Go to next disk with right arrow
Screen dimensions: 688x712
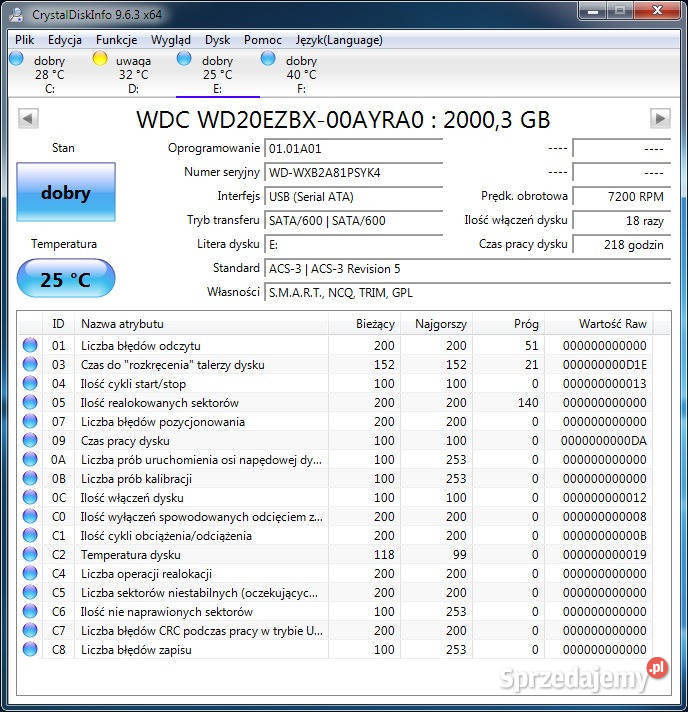click(659, 119)
